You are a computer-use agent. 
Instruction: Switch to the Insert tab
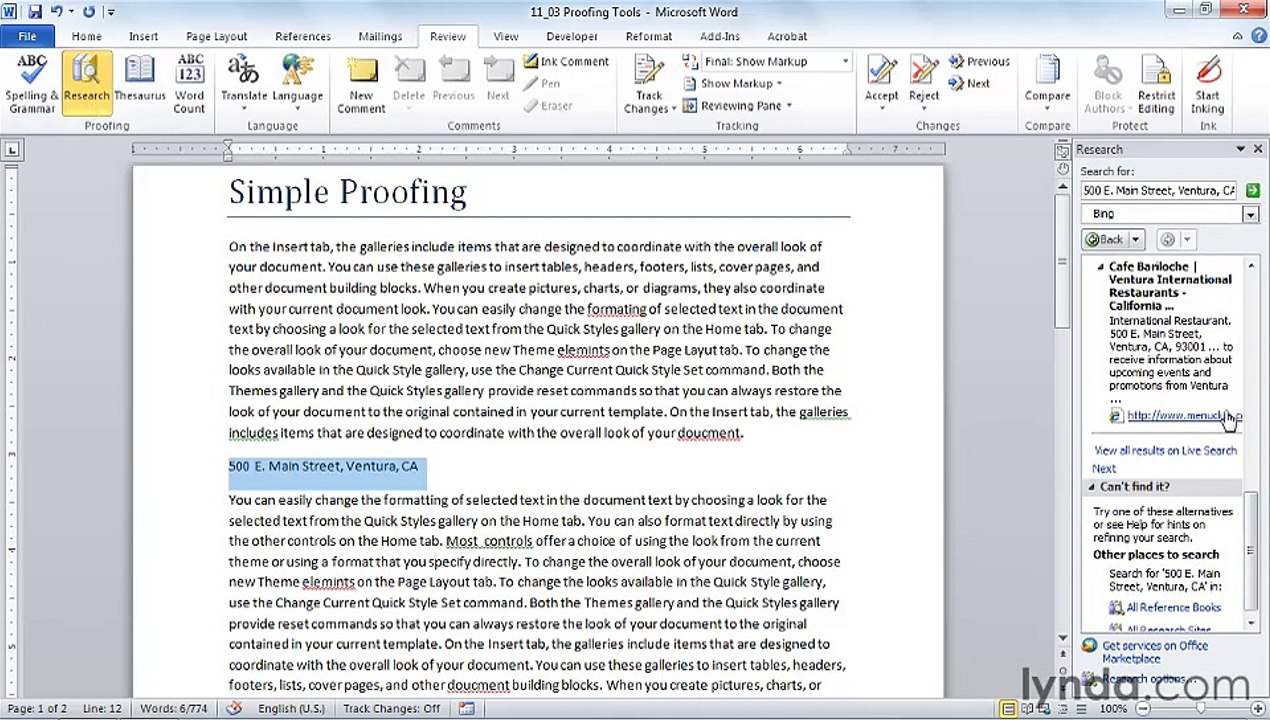pyautogui.click(x=143, y=36)
